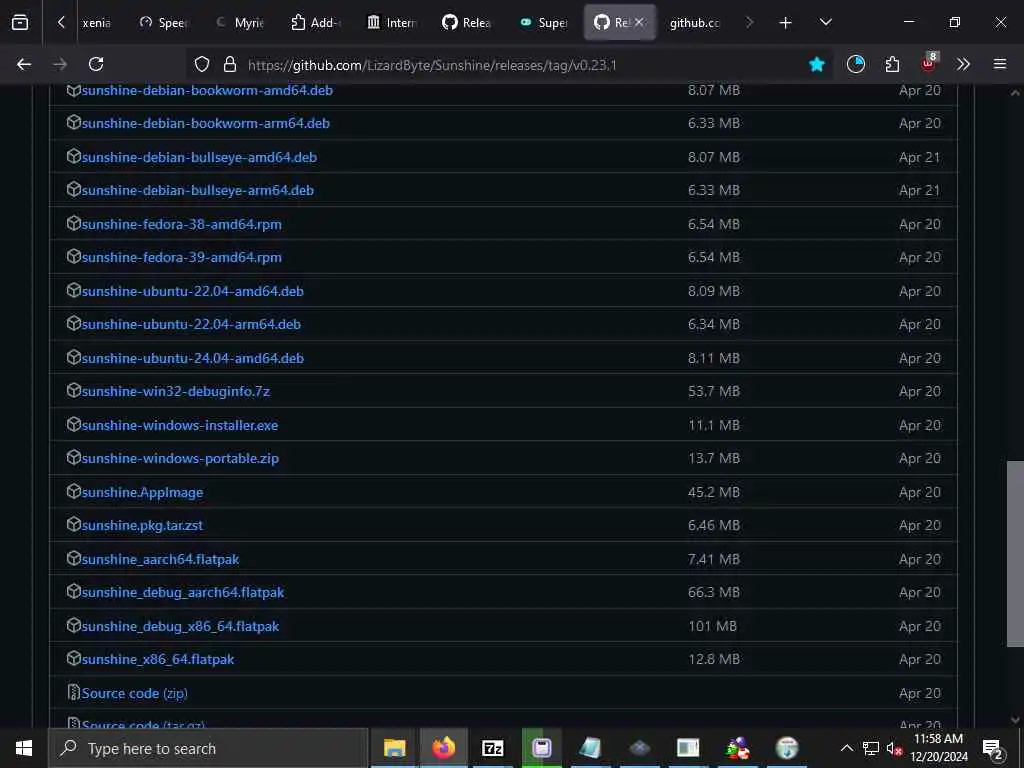The image size is (1024, 768).
Task: Open network status icon in tray
Action: pyautogui.click(x=871, y=748)
